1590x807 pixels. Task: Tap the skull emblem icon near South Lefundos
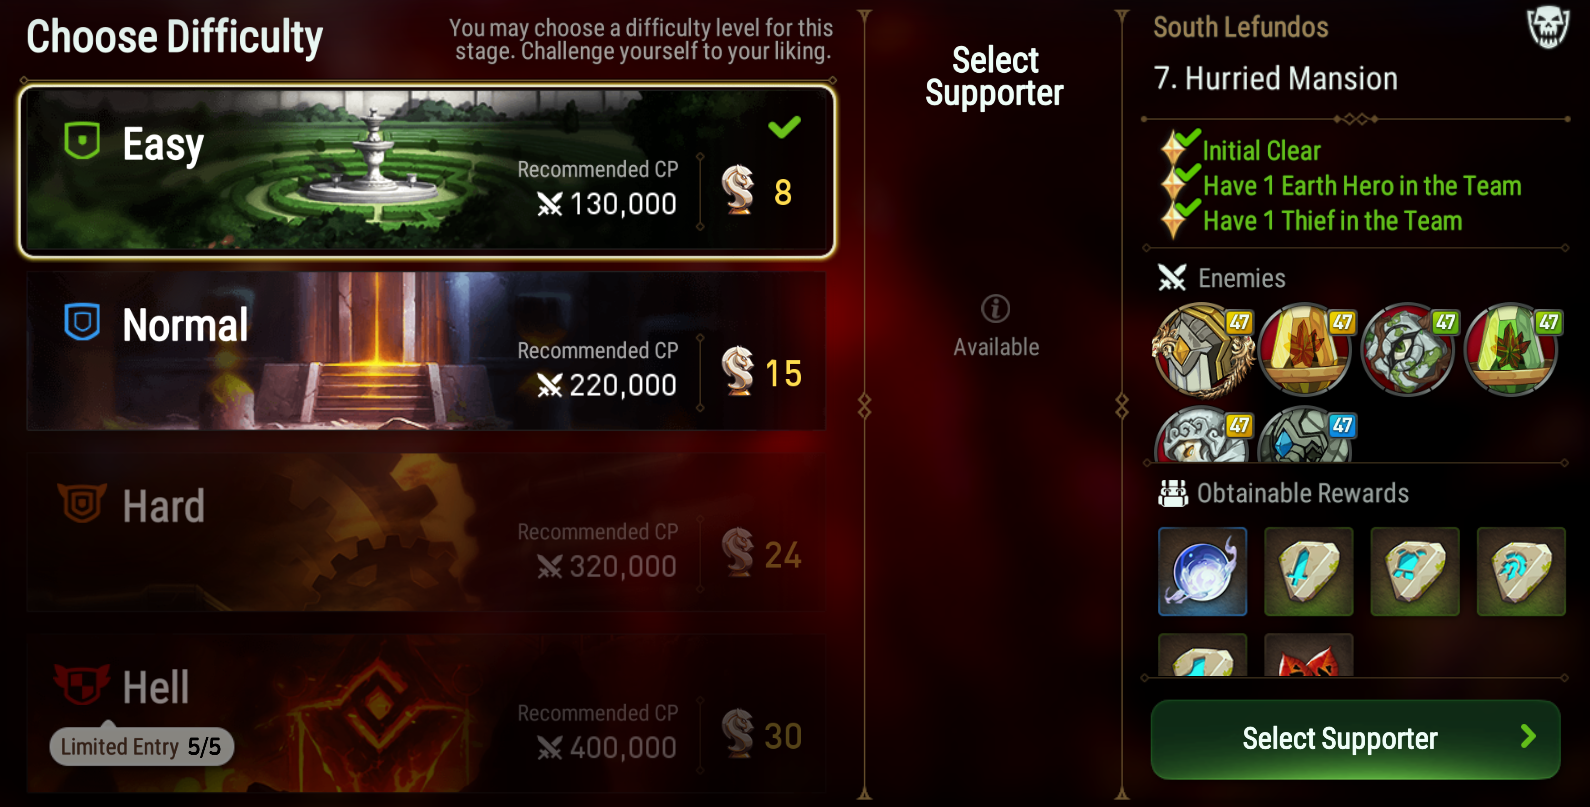(x=1547, y=27)
